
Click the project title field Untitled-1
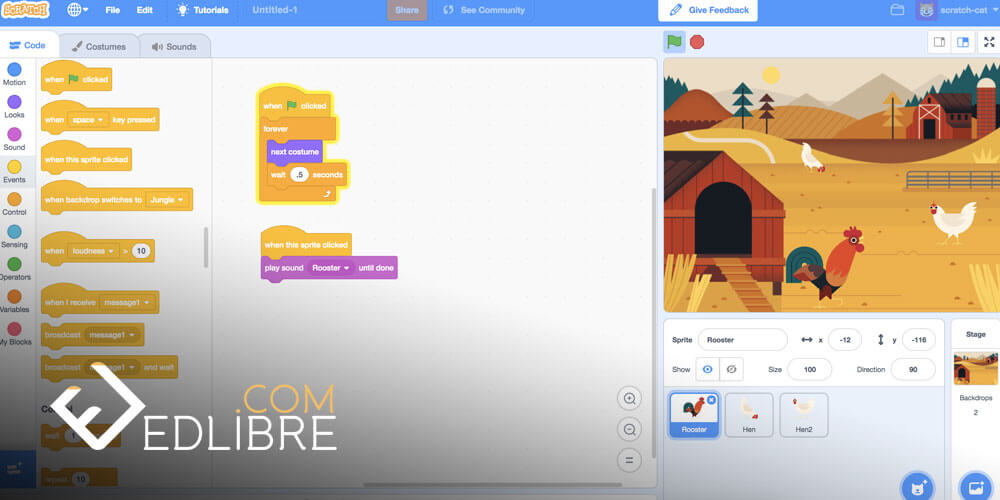point(275,10)
